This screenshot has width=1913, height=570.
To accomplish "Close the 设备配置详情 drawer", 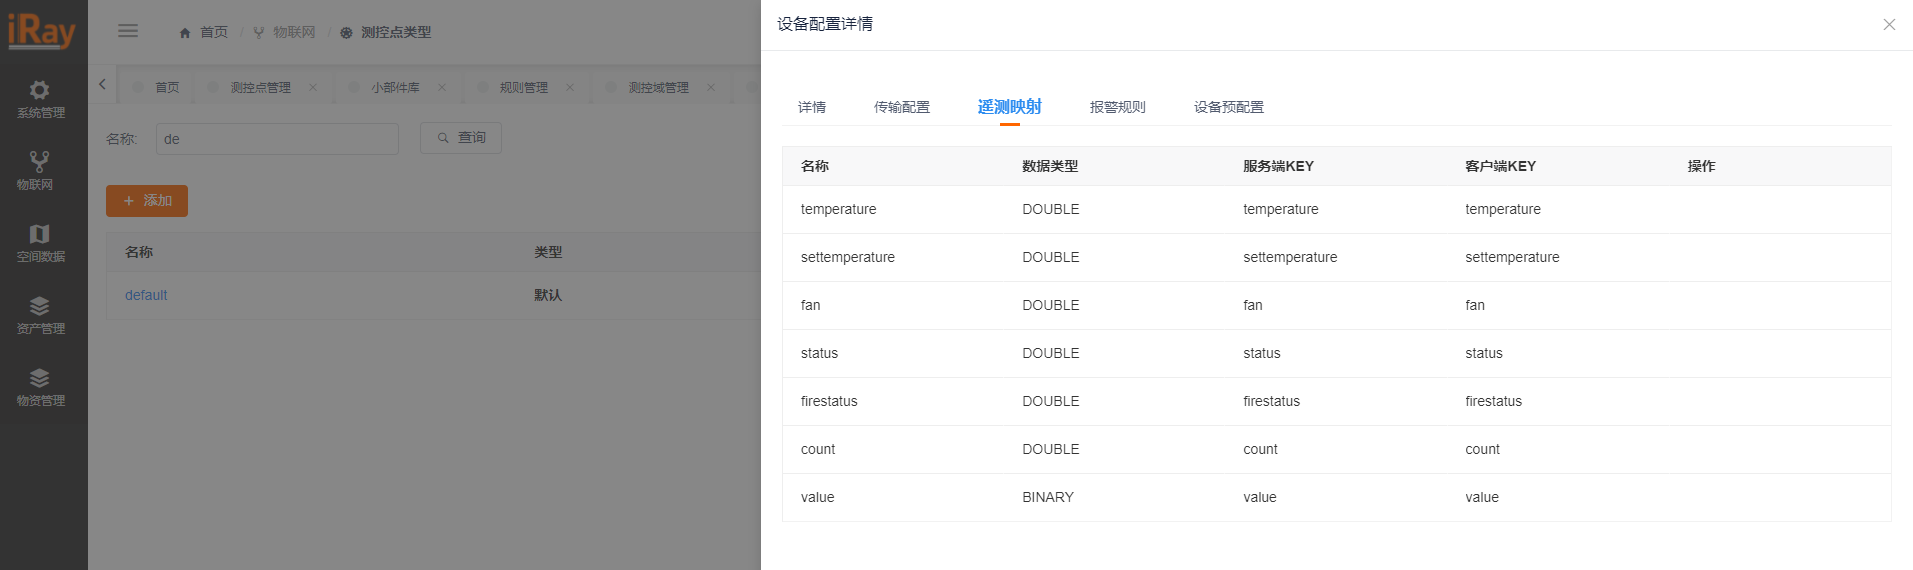I will 1889,24.
